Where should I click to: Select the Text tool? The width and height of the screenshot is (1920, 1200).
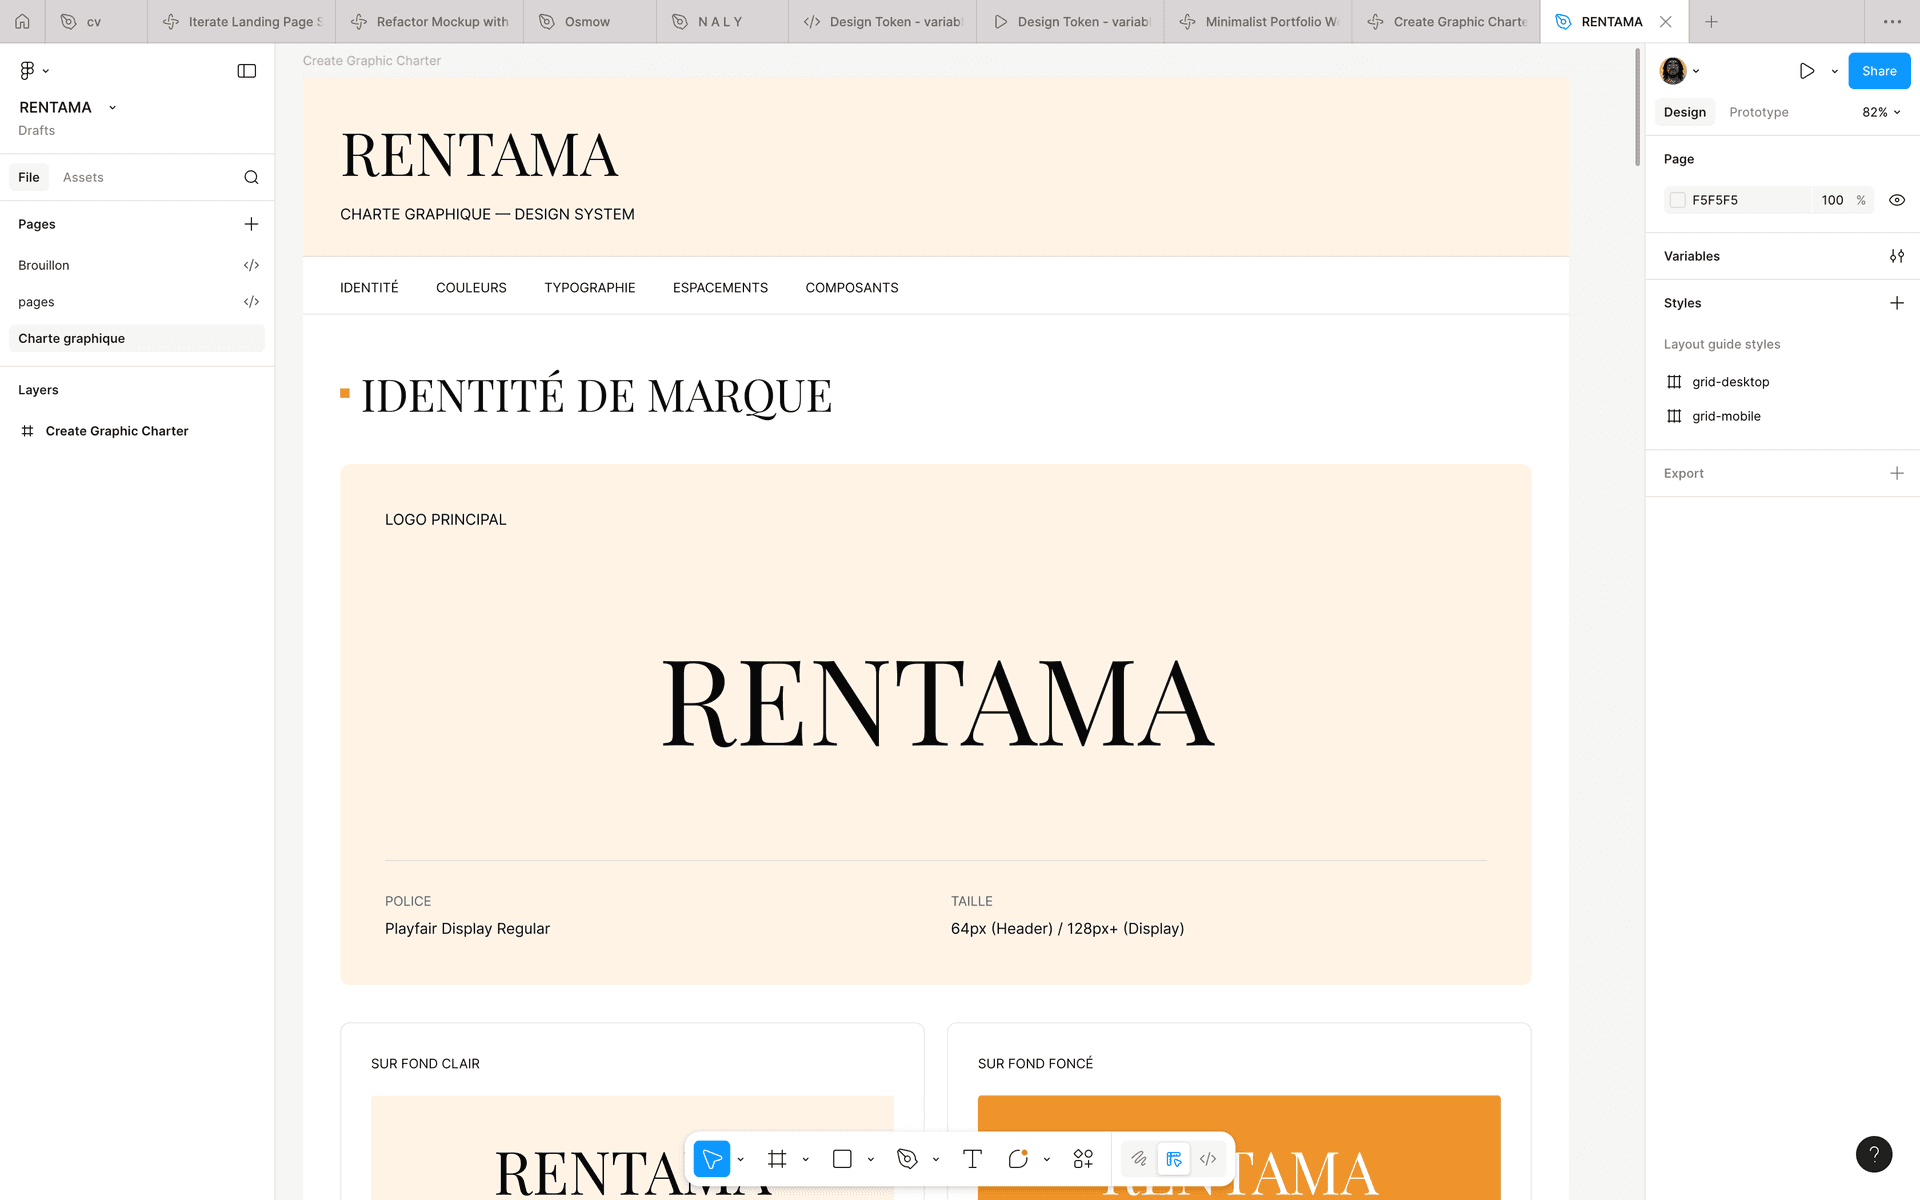pos(971,1158)
